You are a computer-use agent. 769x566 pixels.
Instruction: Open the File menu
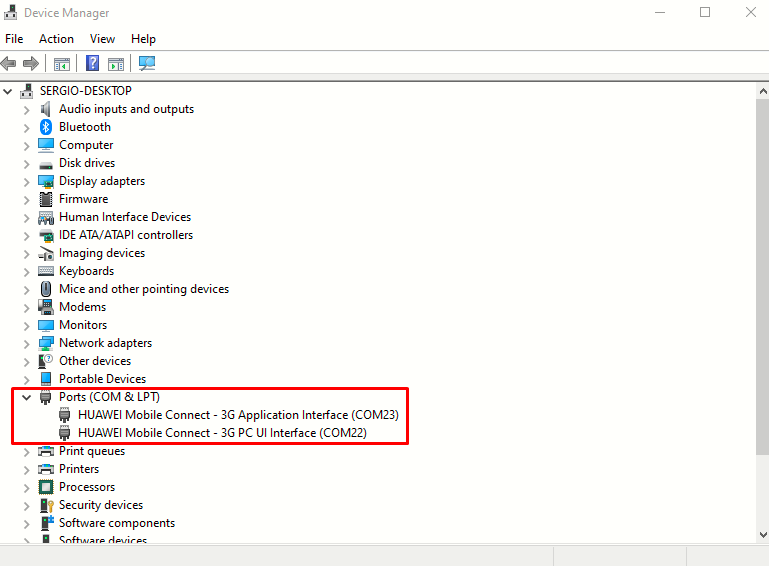coord(14,39)
